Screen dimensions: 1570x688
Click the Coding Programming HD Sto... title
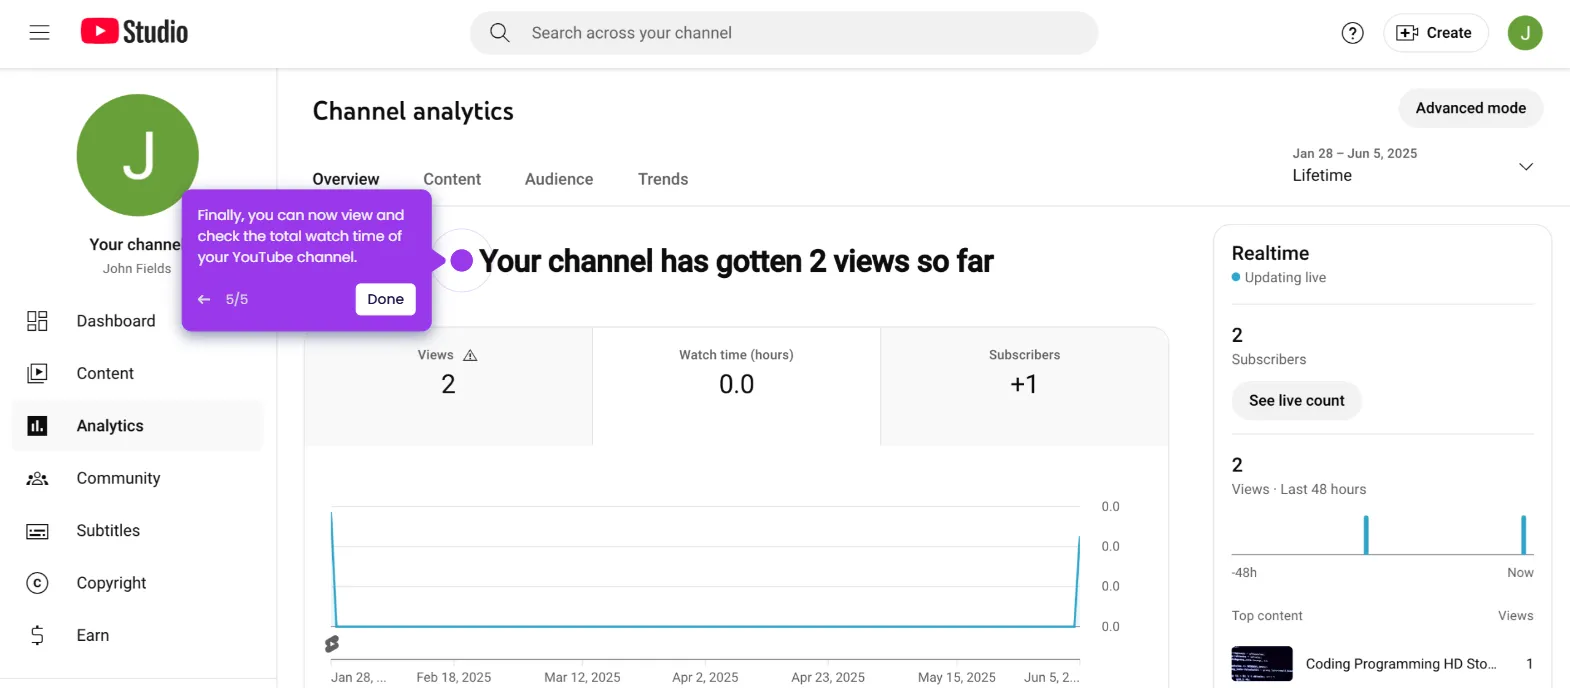[1401, 664]
